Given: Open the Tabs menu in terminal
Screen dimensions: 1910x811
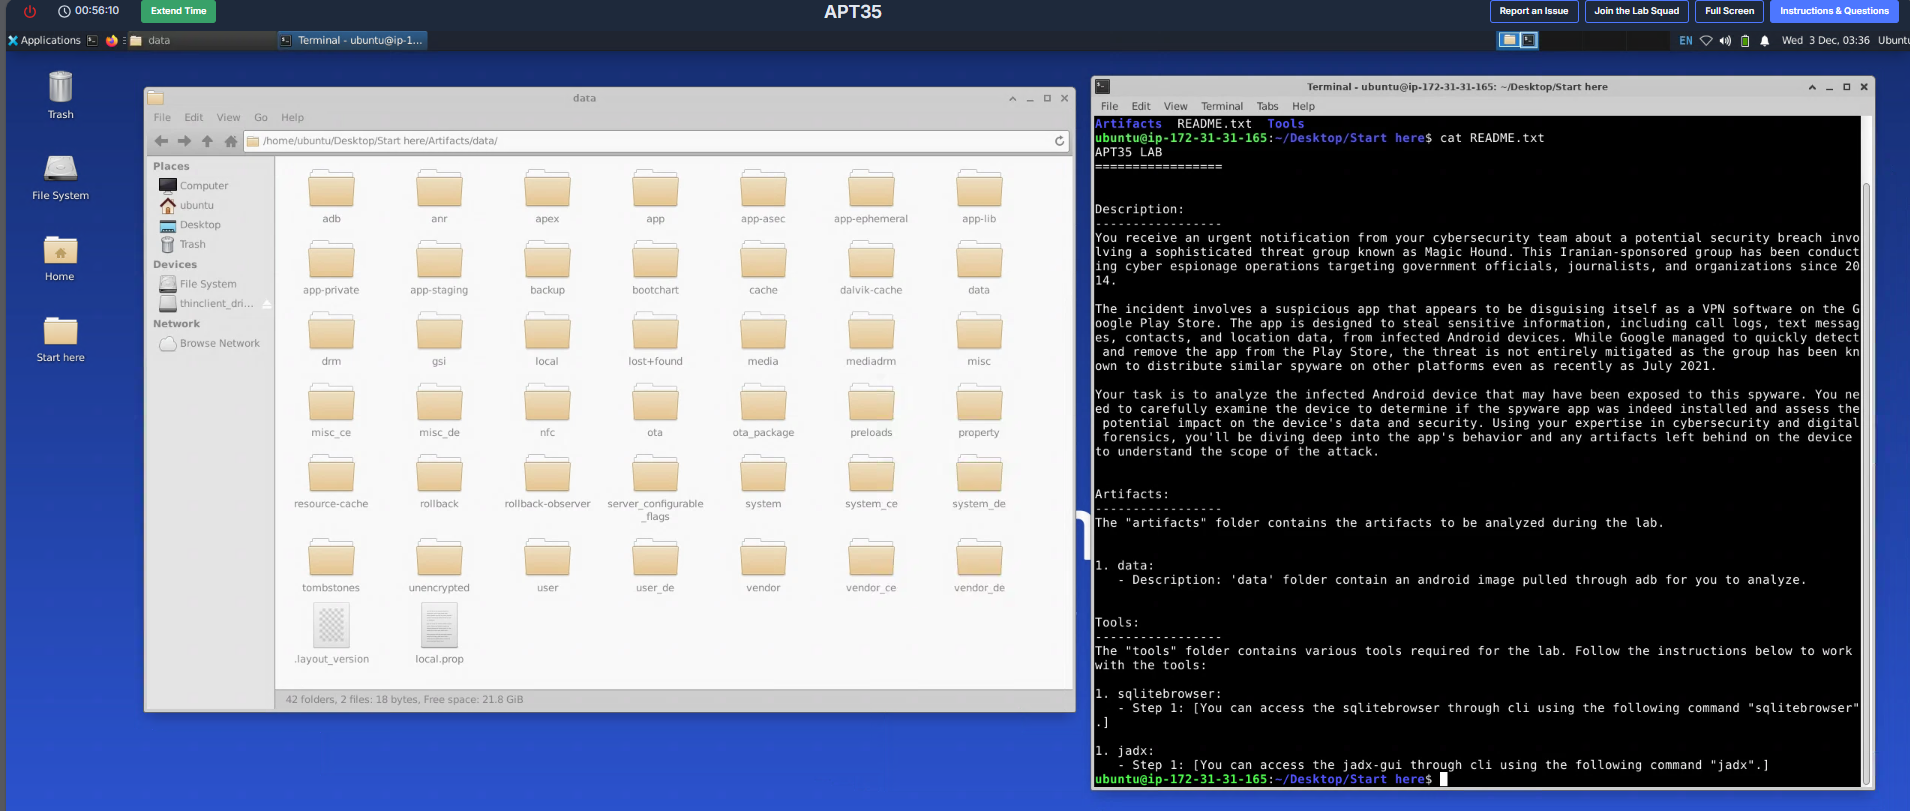Looking at the screenshot, I should (x=1267, y=106).
